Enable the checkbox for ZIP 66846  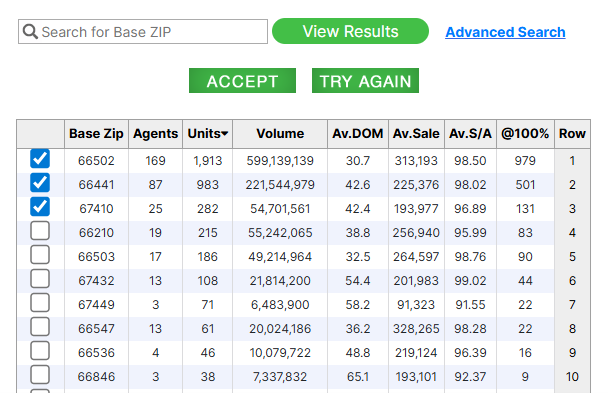40,375
